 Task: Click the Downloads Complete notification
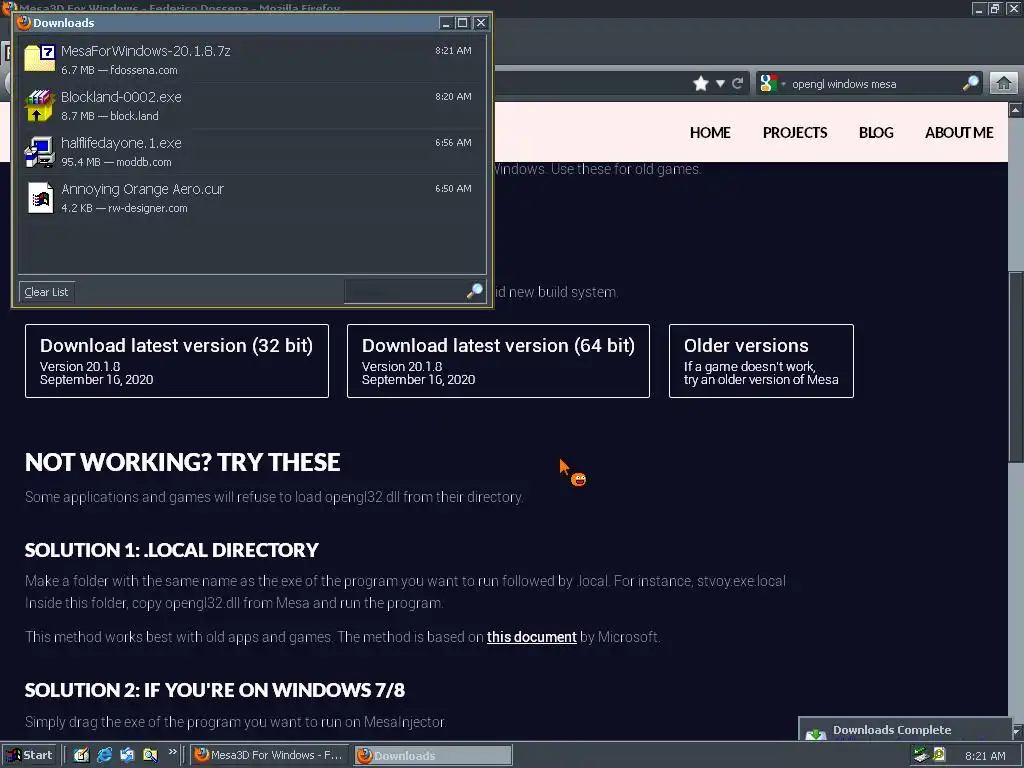pyautogui.click(x=905, y=729)
